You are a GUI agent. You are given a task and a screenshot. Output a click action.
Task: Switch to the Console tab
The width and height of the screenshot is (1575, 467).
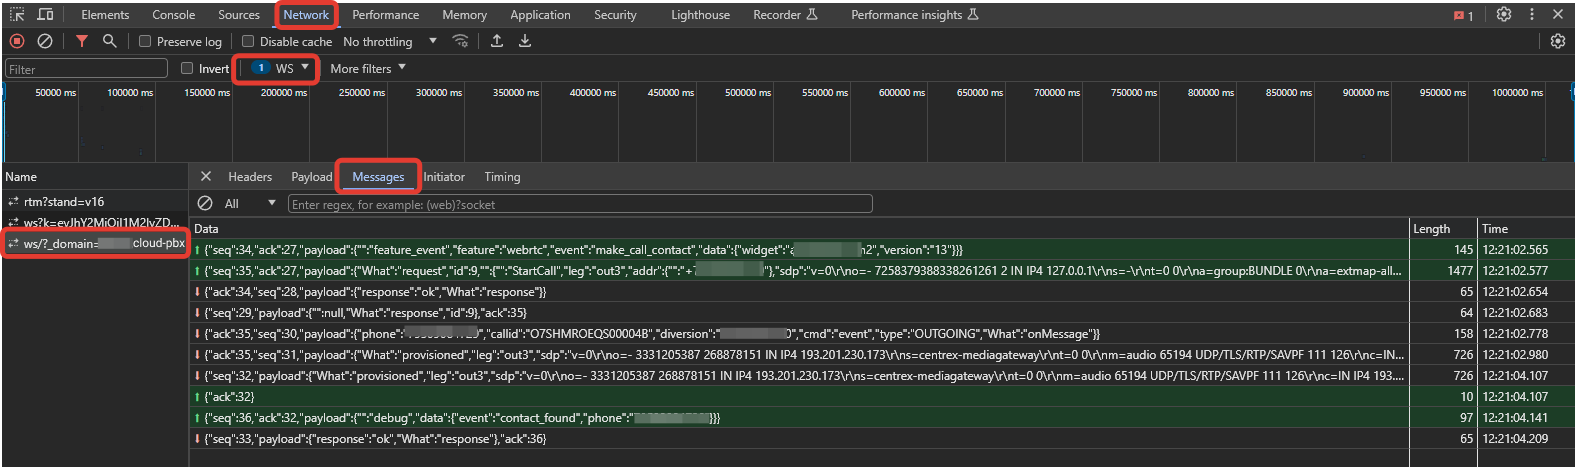point(173,15)
